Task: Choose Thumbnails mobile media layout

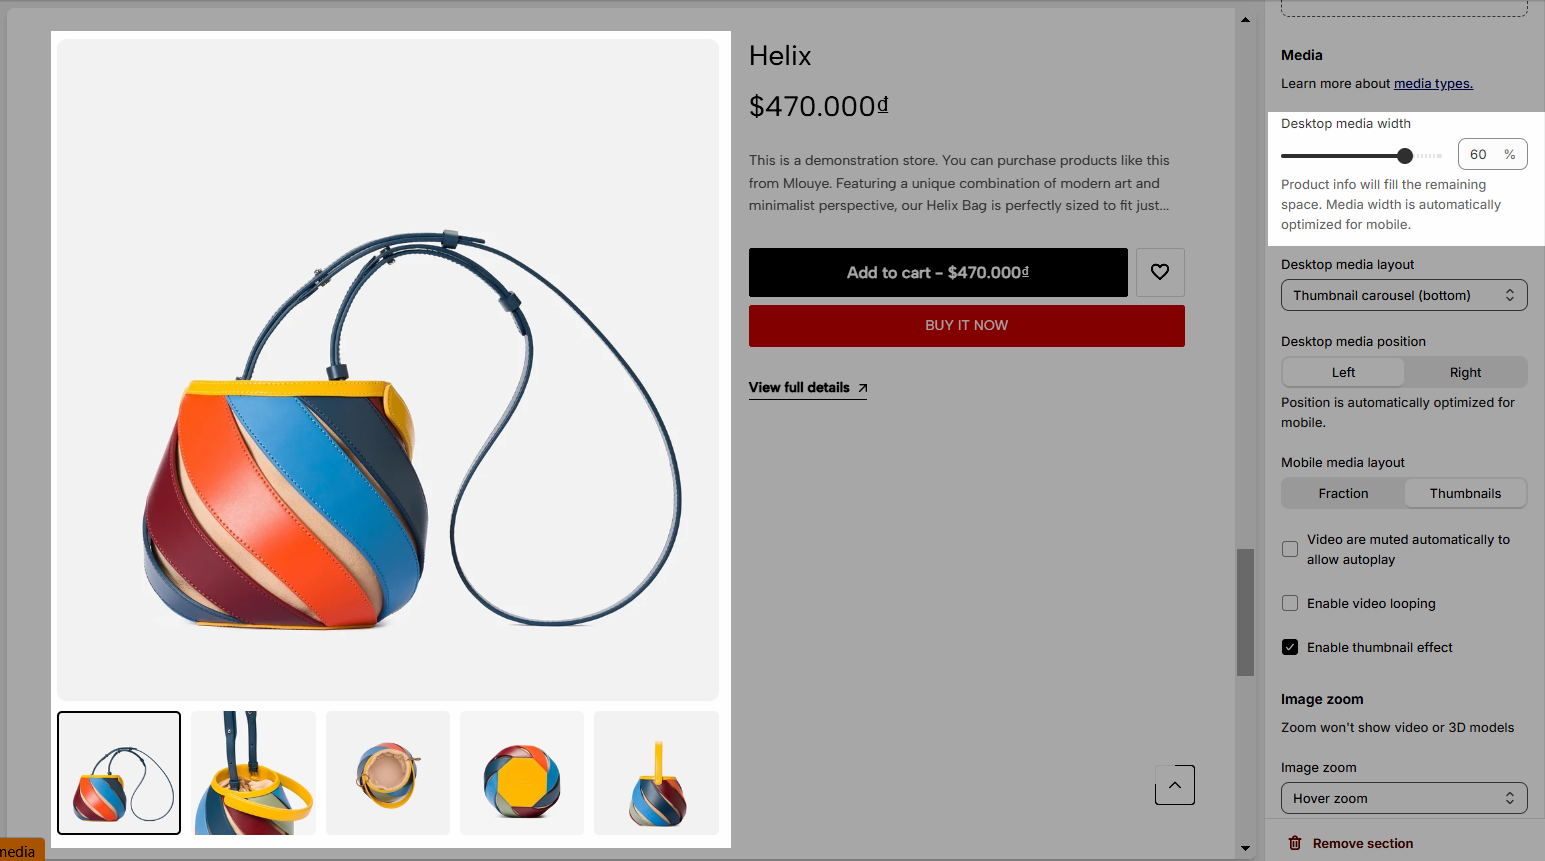Action: pyautogui.click(x=1465, y=493)
